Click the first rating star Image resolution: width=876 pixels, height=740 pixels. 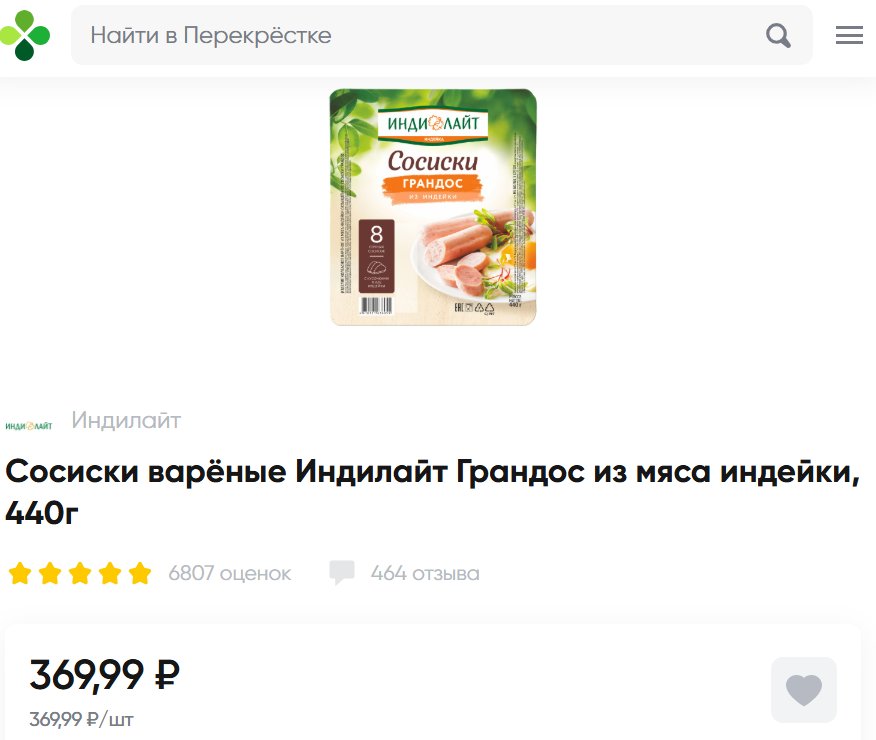20,573
